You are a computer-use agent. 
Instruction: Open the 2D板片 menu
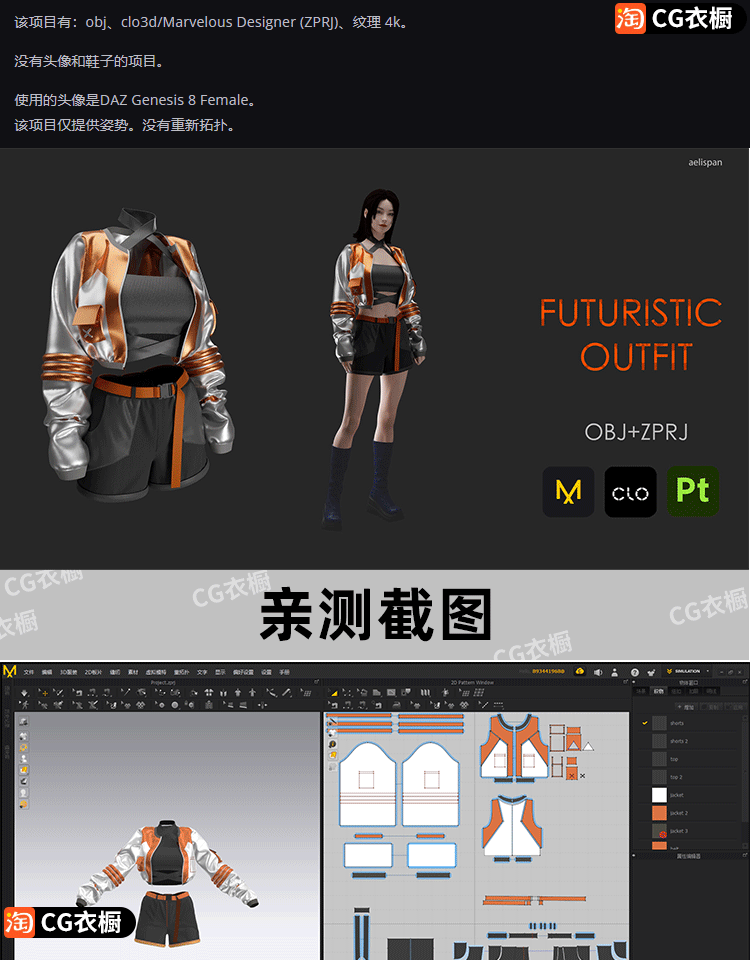coord(93,672)
